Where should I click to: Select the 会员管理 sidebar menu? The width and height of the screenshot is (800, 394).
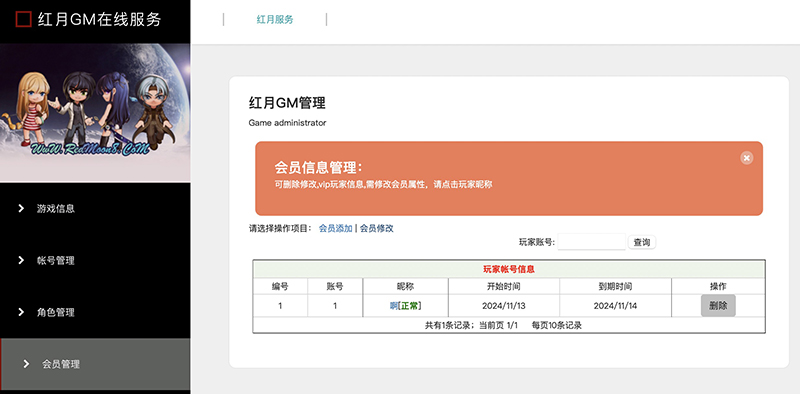tap(95, 364)
